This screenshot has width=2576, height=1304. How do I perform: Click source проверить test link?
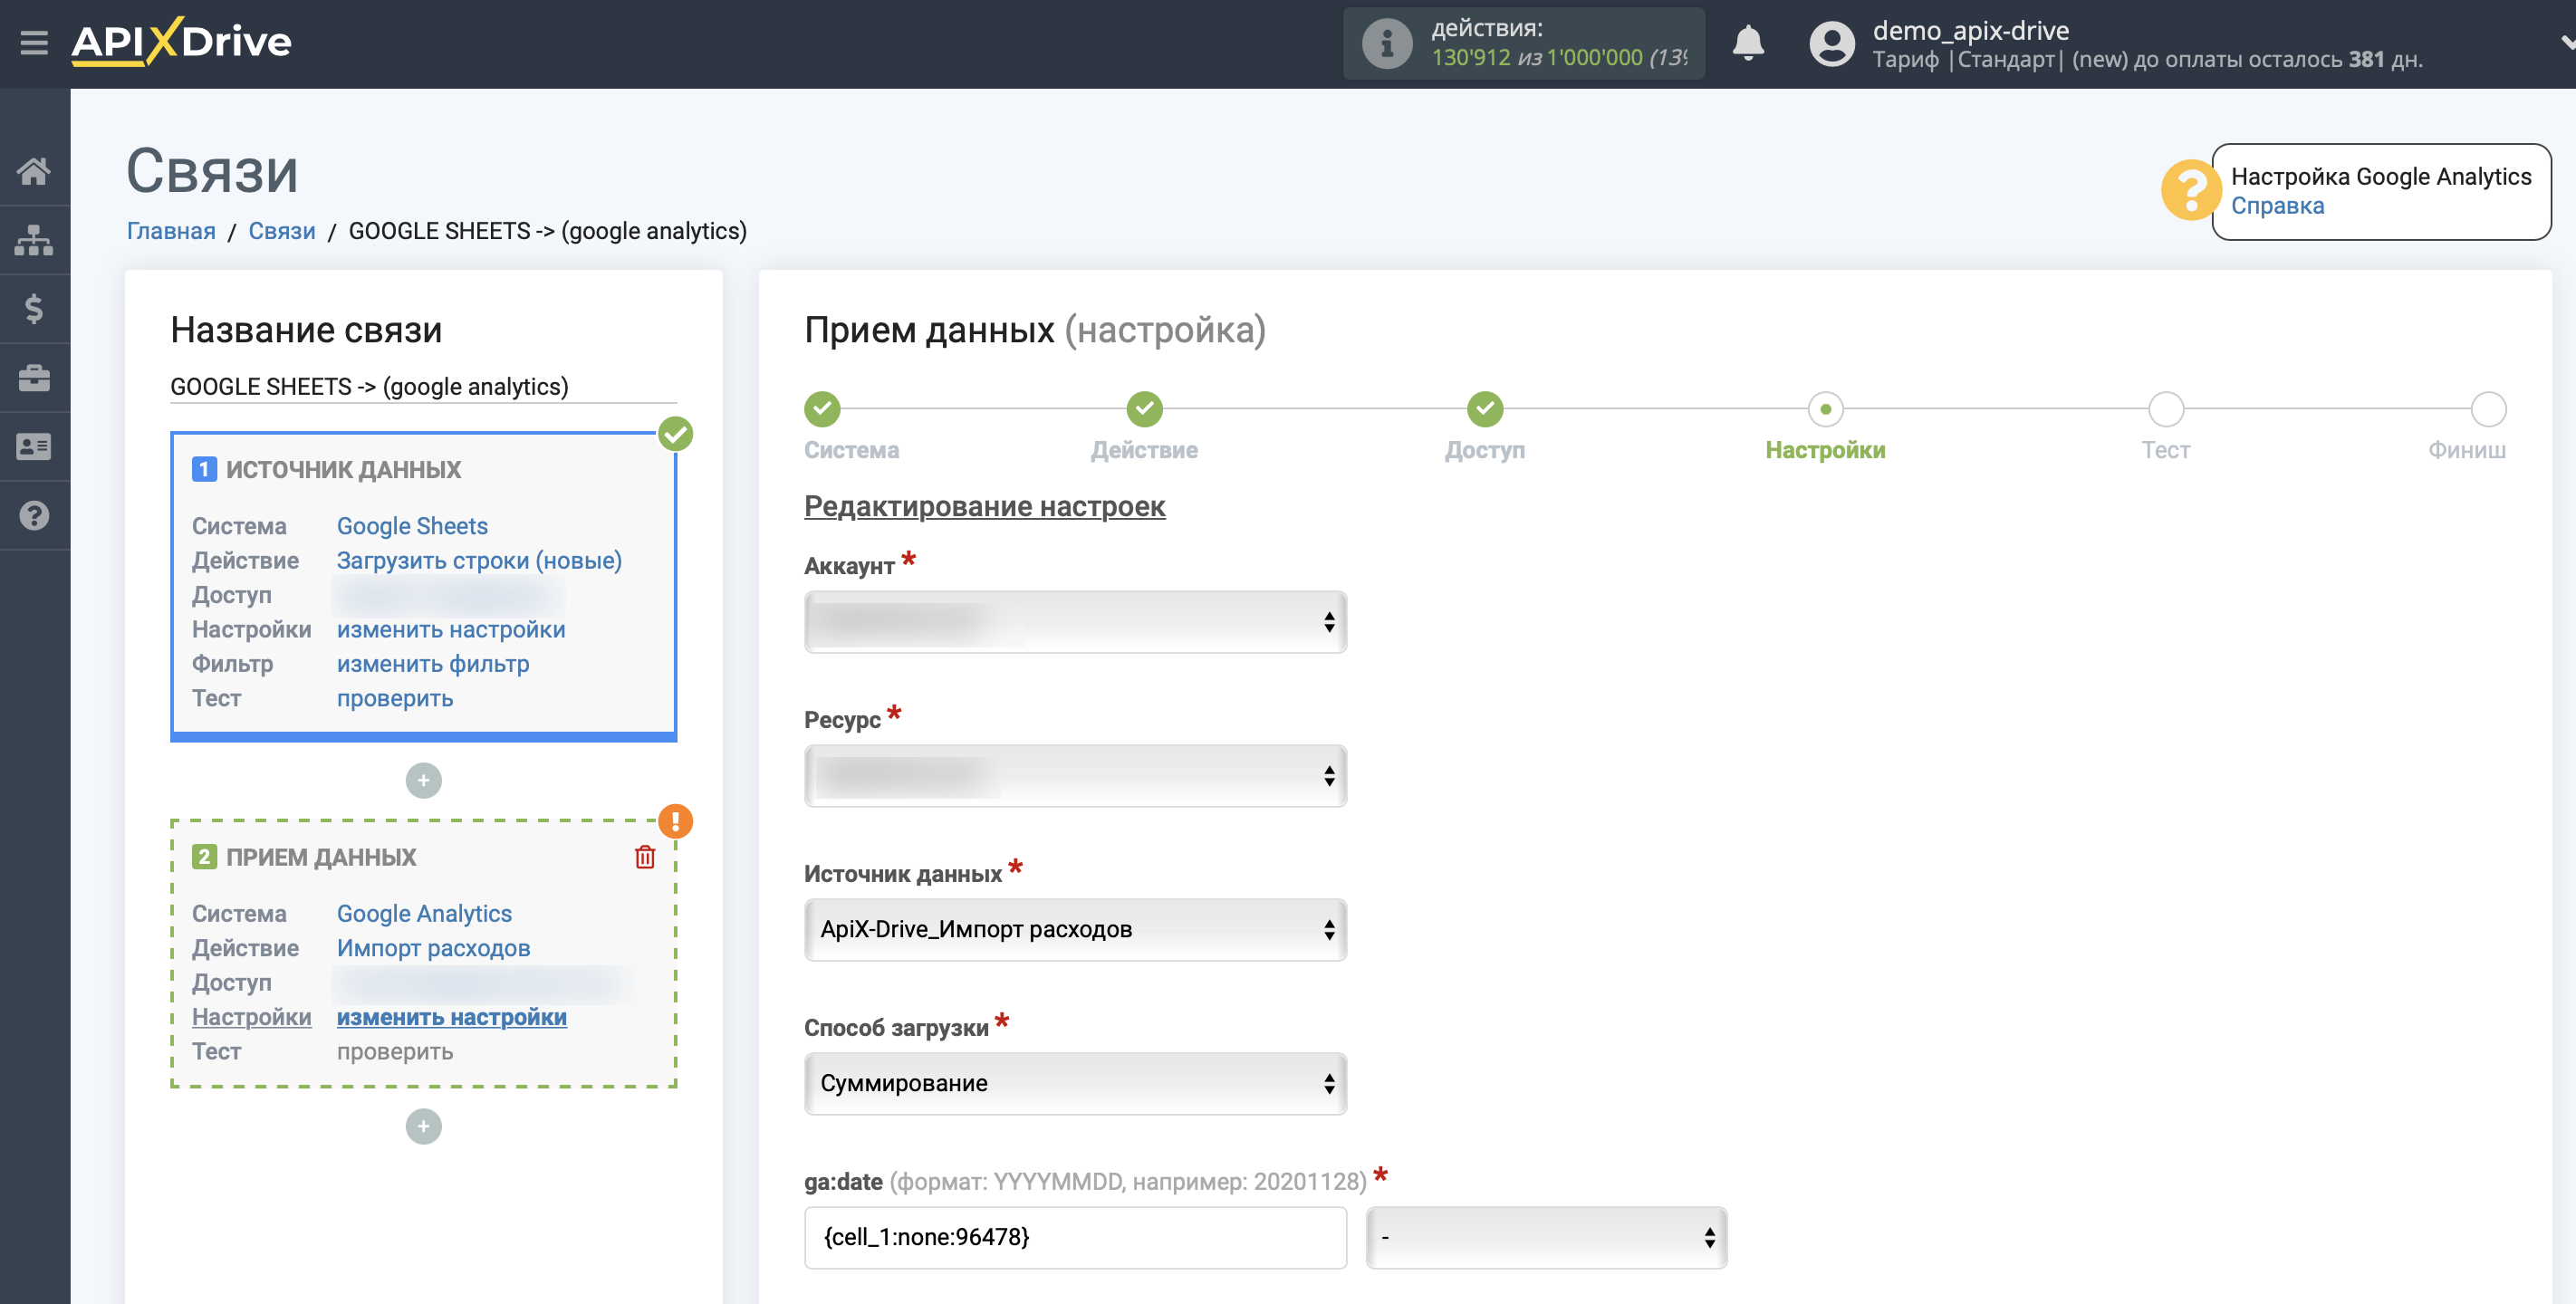click(x=395, y=698)
